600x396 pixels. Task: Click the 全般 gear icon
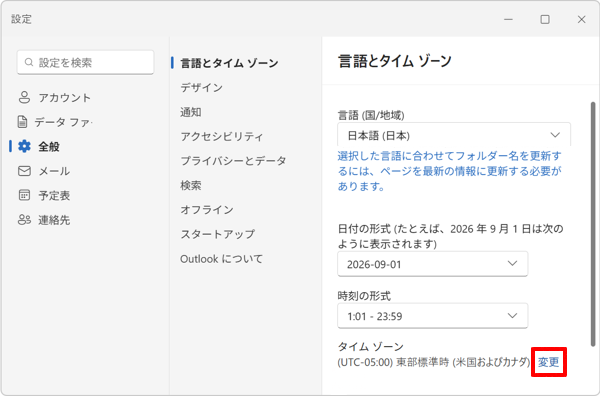[x=24, y=146]
